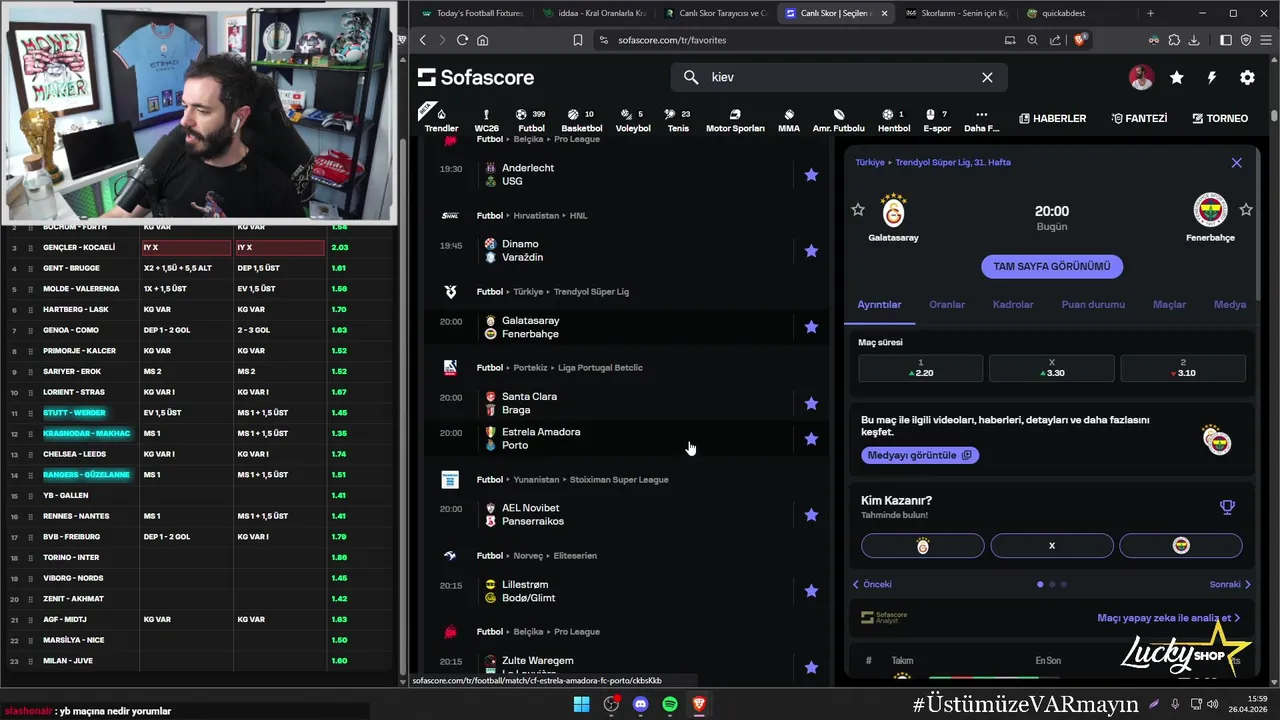Toggle favorite star for AEL Novibet - Panserraikos
1280x720 pixels.
tap(811, 515)
